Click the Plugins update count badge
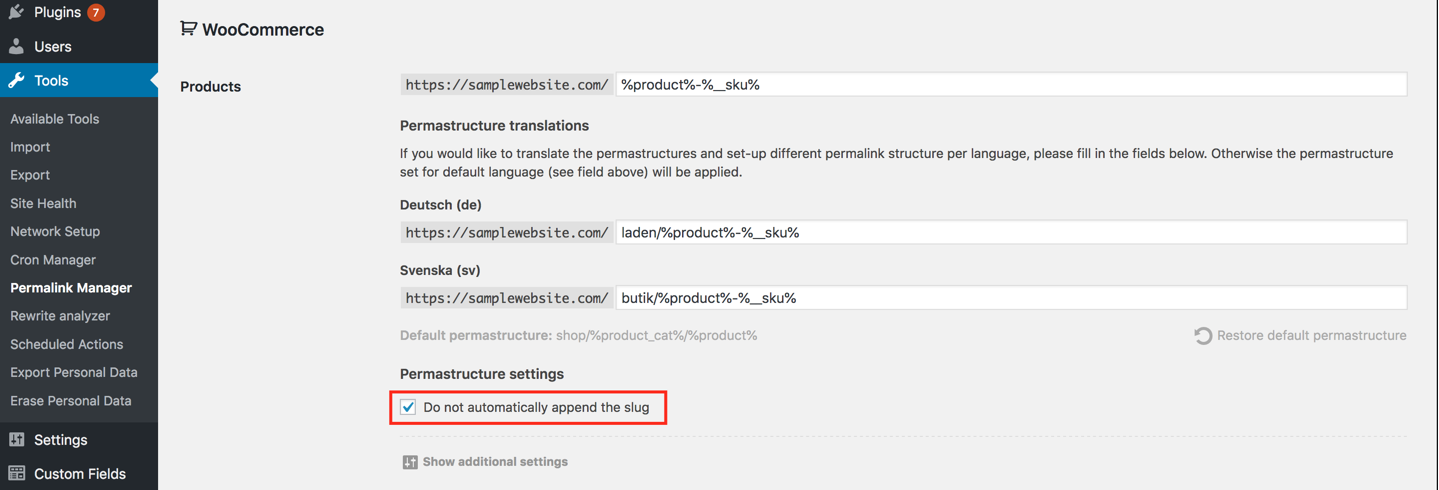Viewport: 1439px width, 490px height. coord(96,12)
